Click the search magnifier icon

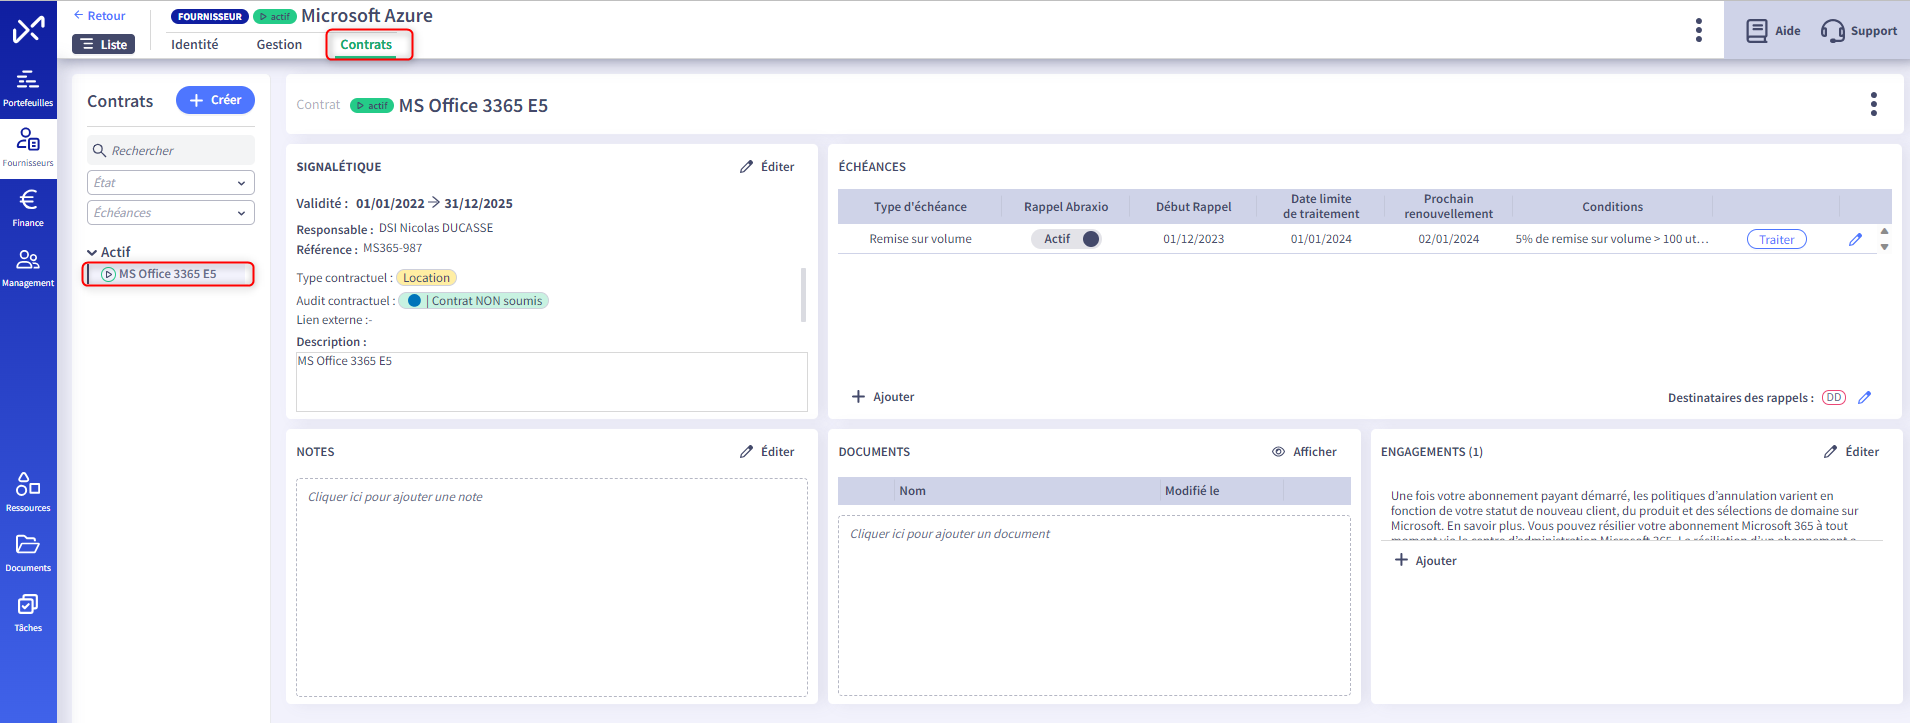coord(99,150)
